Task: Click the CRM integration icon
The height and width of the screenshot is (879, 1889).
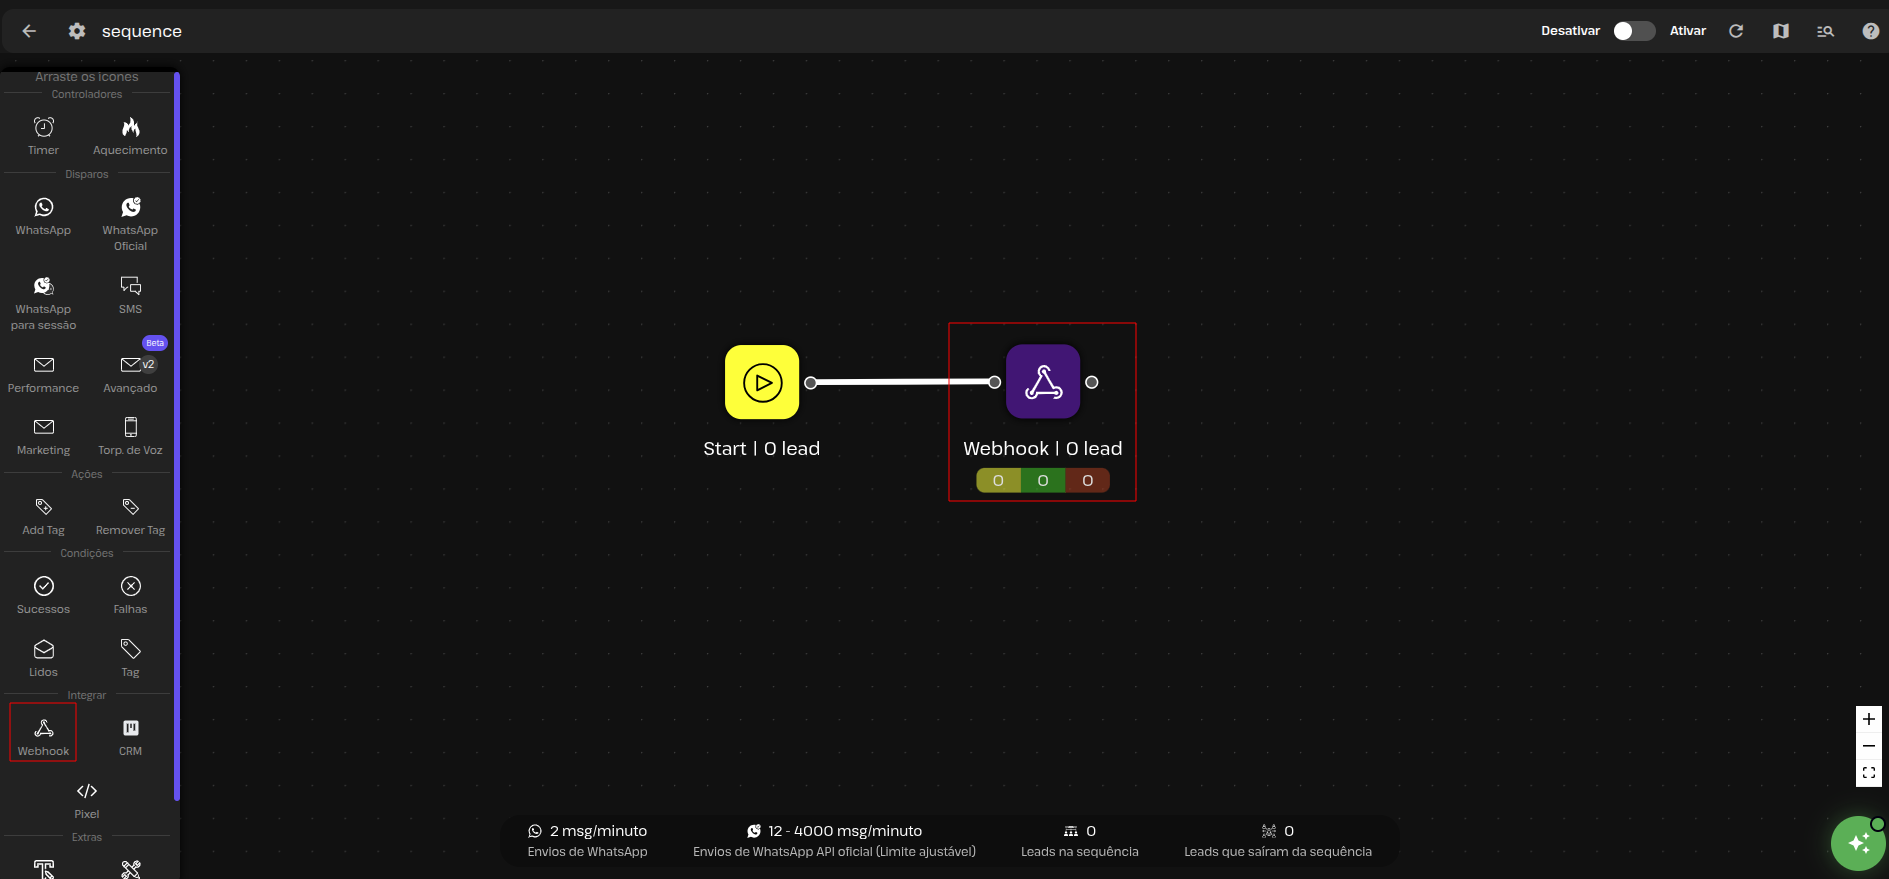Action: (130, 729)
